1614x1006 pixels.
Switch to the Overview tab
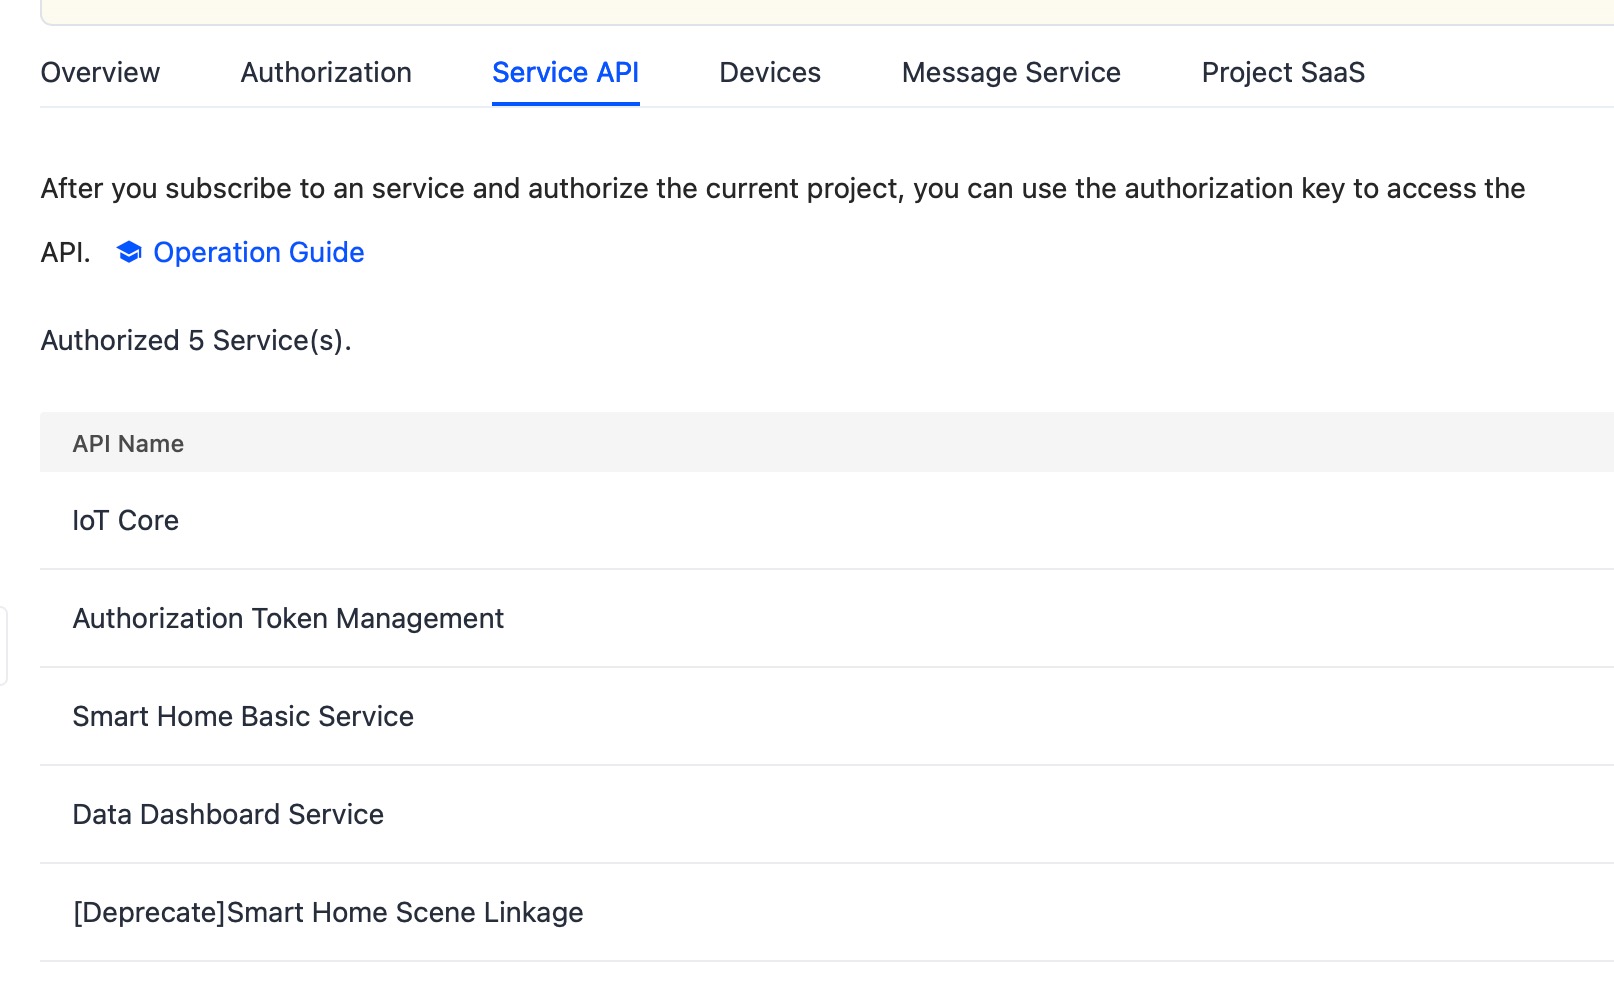(100, 73)
